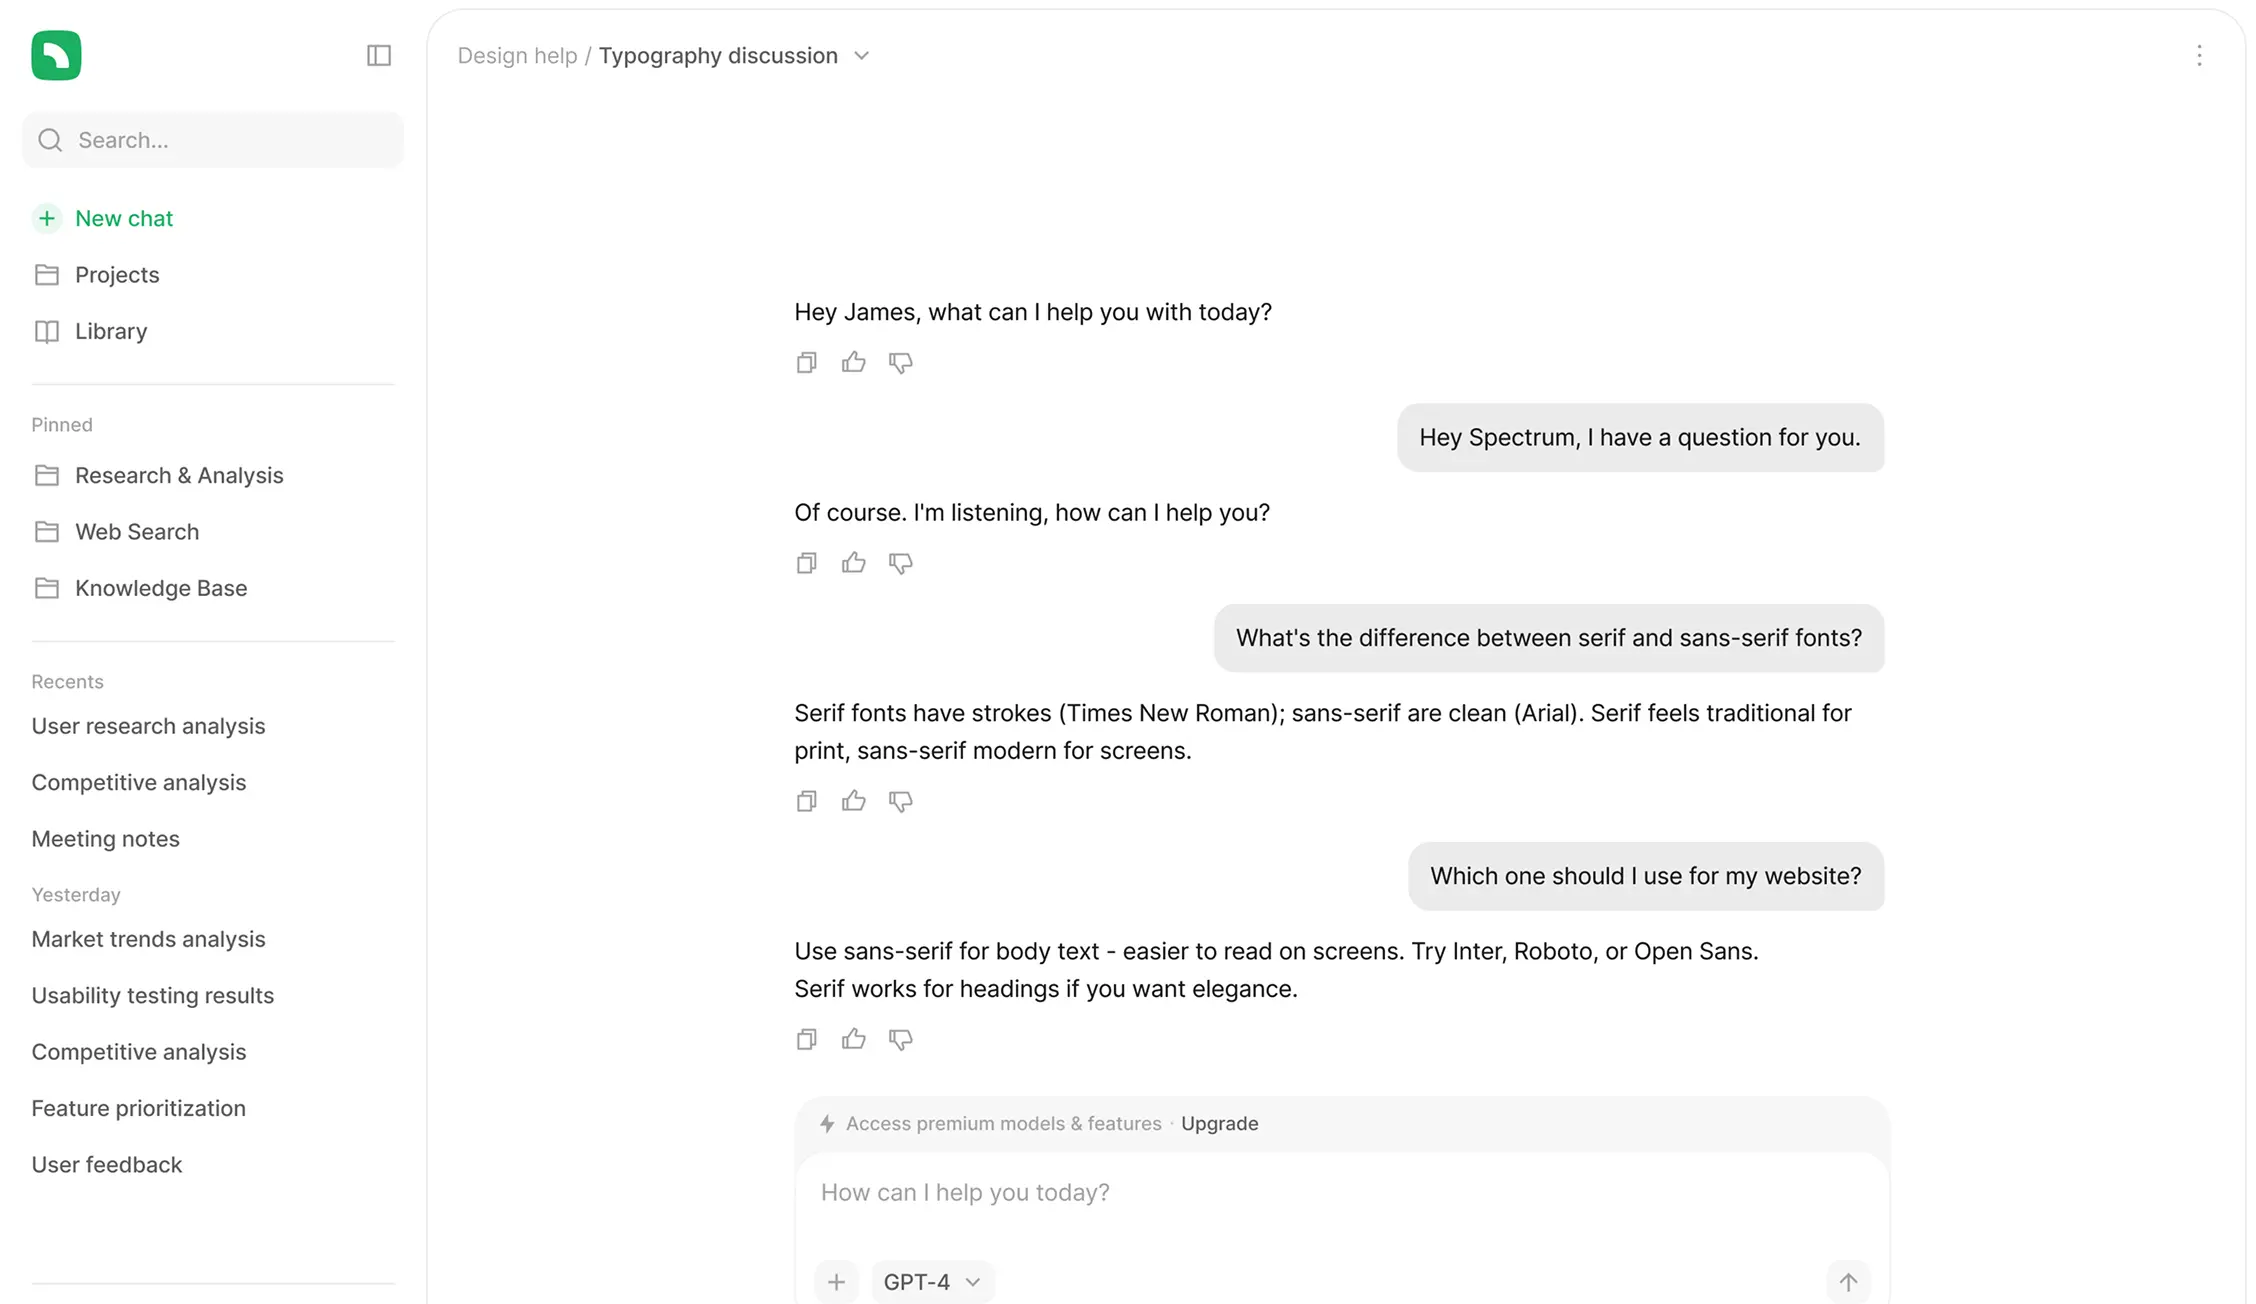The image size is (2256, 1304).
Task: Open the GPT-4 model selector
Action: pos(931,1281)
